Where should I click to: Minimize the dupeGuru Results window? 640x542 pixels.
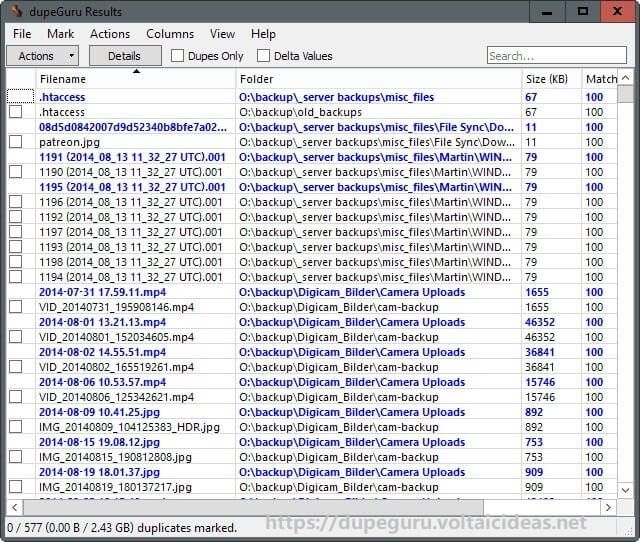click(547, 11)
